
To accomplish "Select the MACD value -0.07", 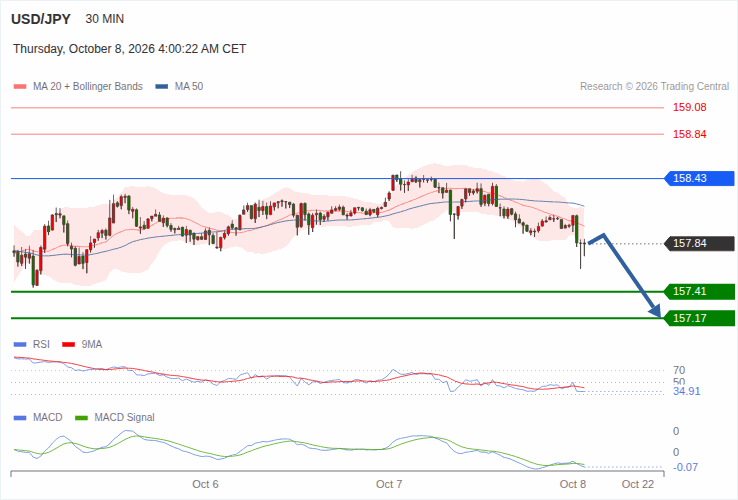I will pos(686,468).
